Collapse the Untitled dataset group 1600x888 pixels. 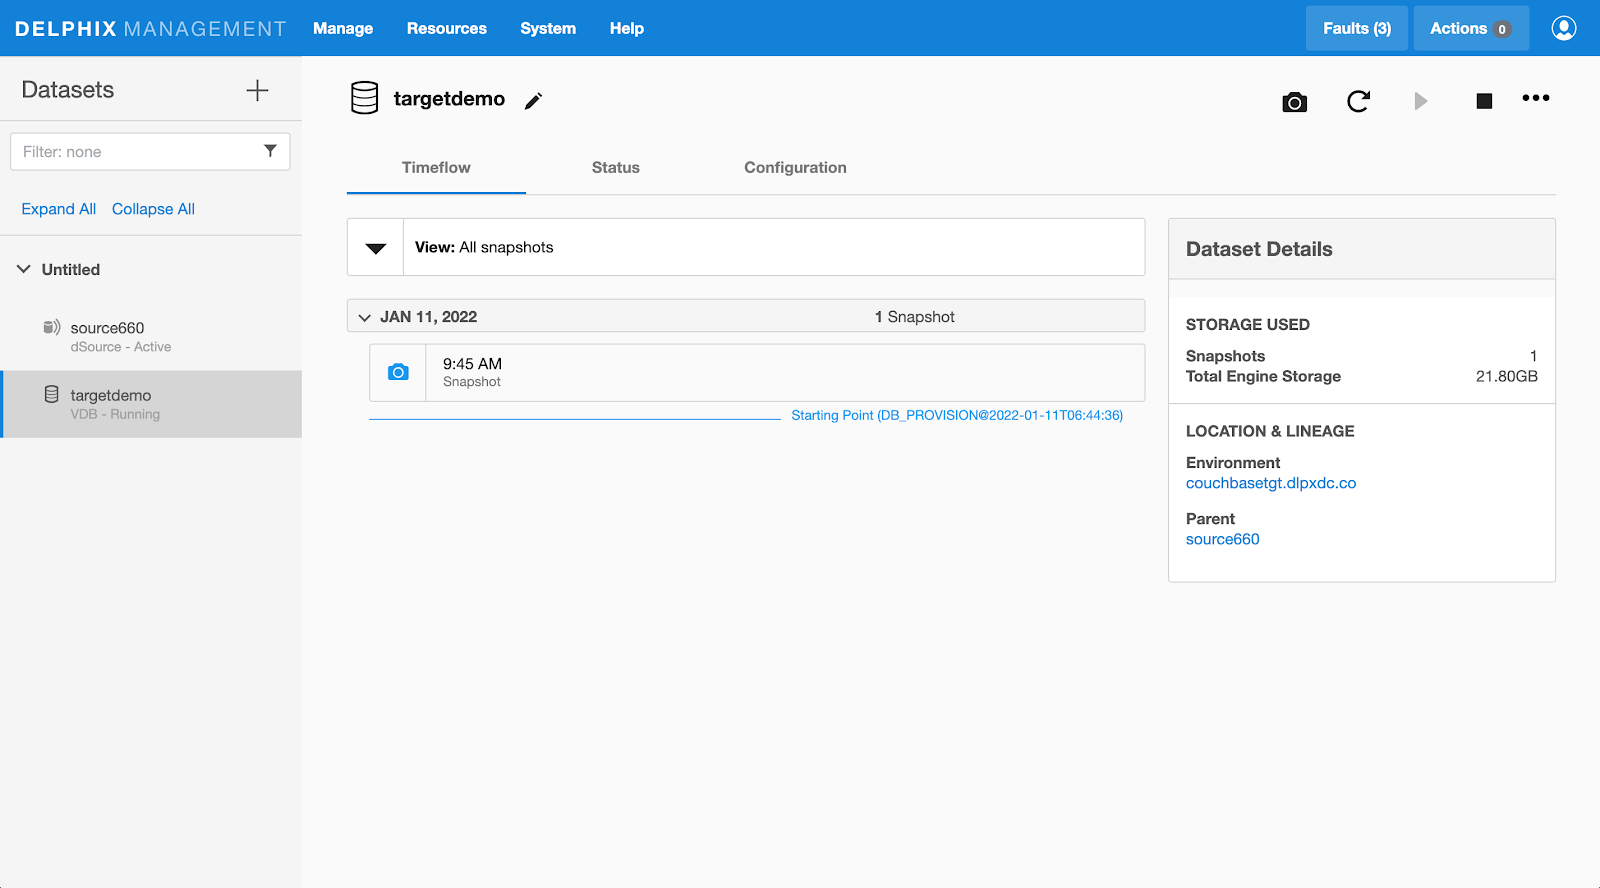[24, 269]
